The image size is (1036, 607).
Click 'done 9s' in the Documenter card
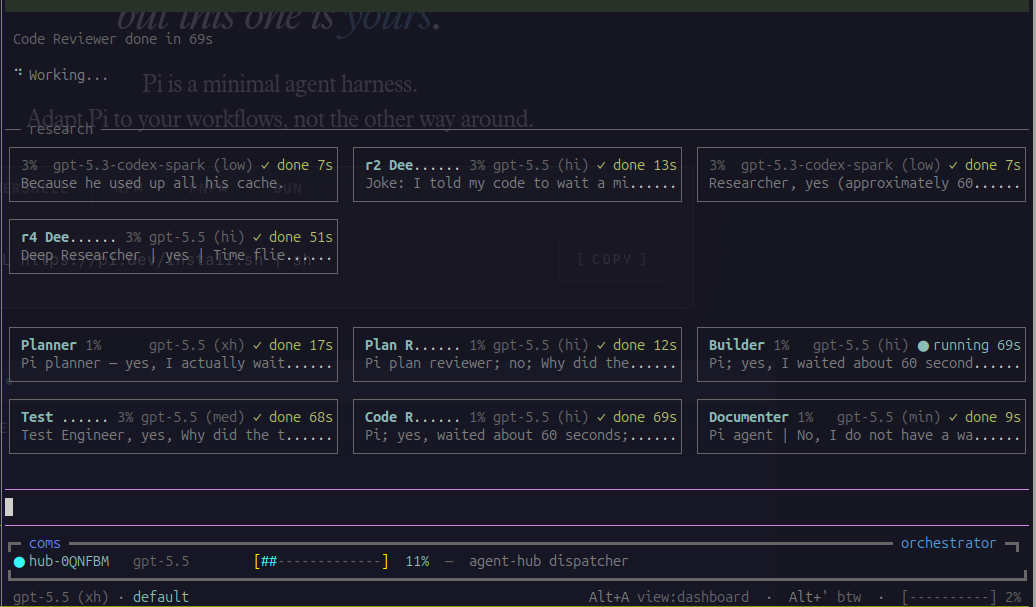[992, 417]
